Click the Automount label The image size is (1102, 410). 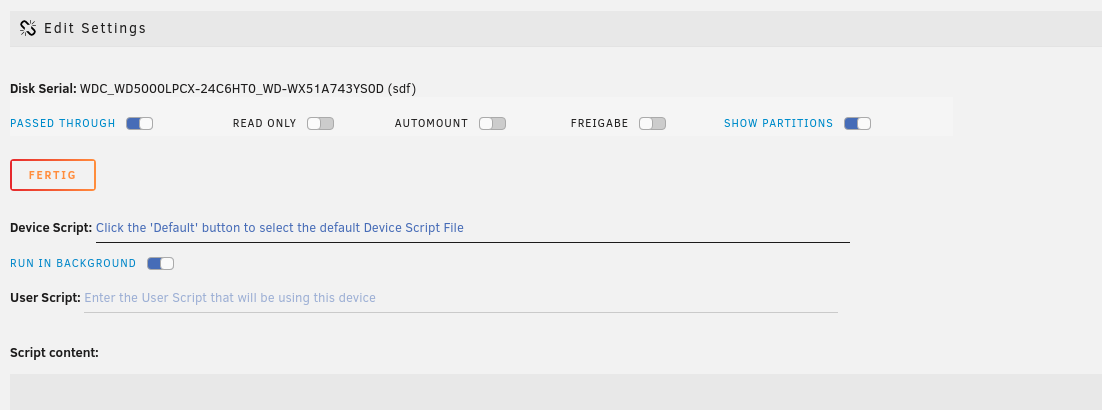pyautogui.click(x=431, y=124)
